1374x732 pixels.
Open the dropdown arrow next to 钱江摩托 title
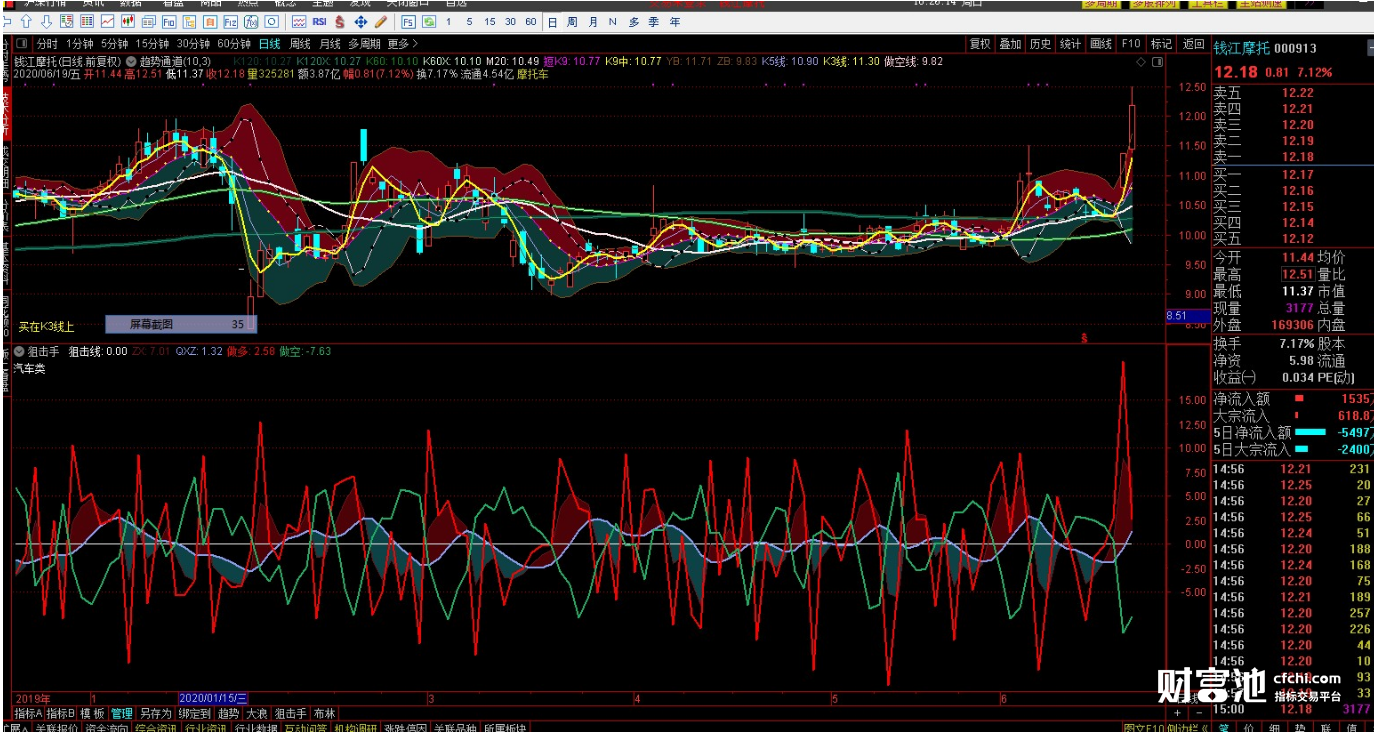130,62
